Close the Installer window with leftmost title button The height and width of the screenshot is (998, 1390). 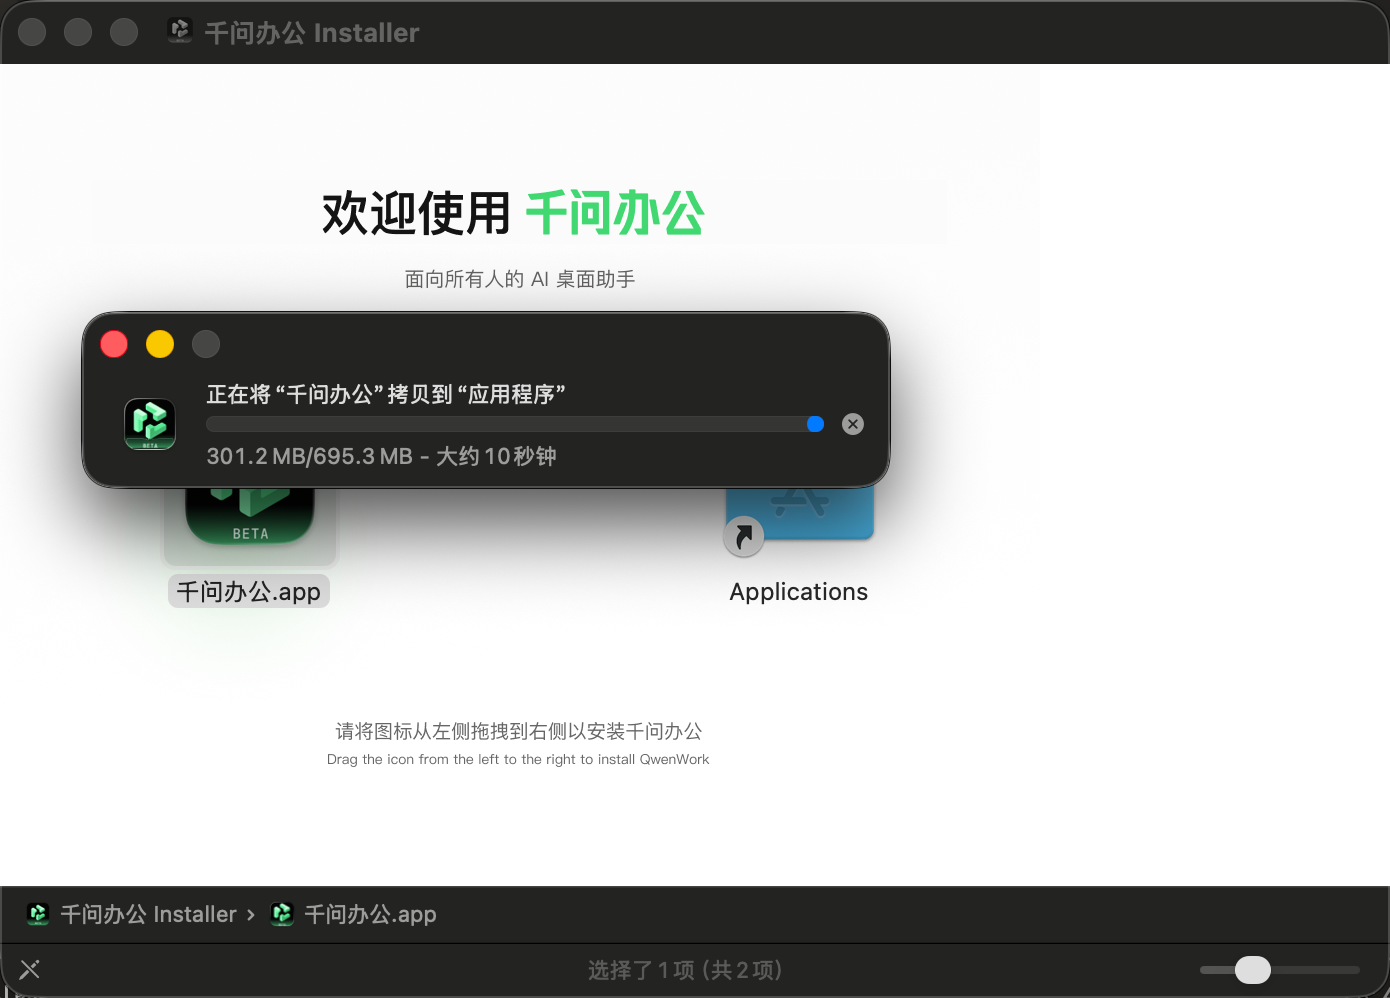tap(32, 32)
